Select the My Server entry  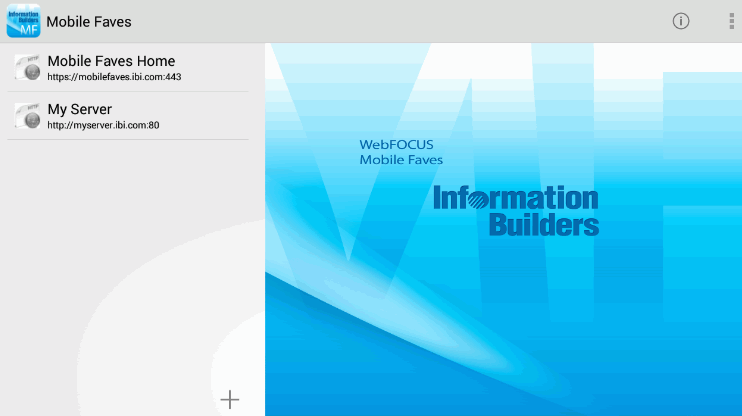pyautogui.click(x=128, y=116)
